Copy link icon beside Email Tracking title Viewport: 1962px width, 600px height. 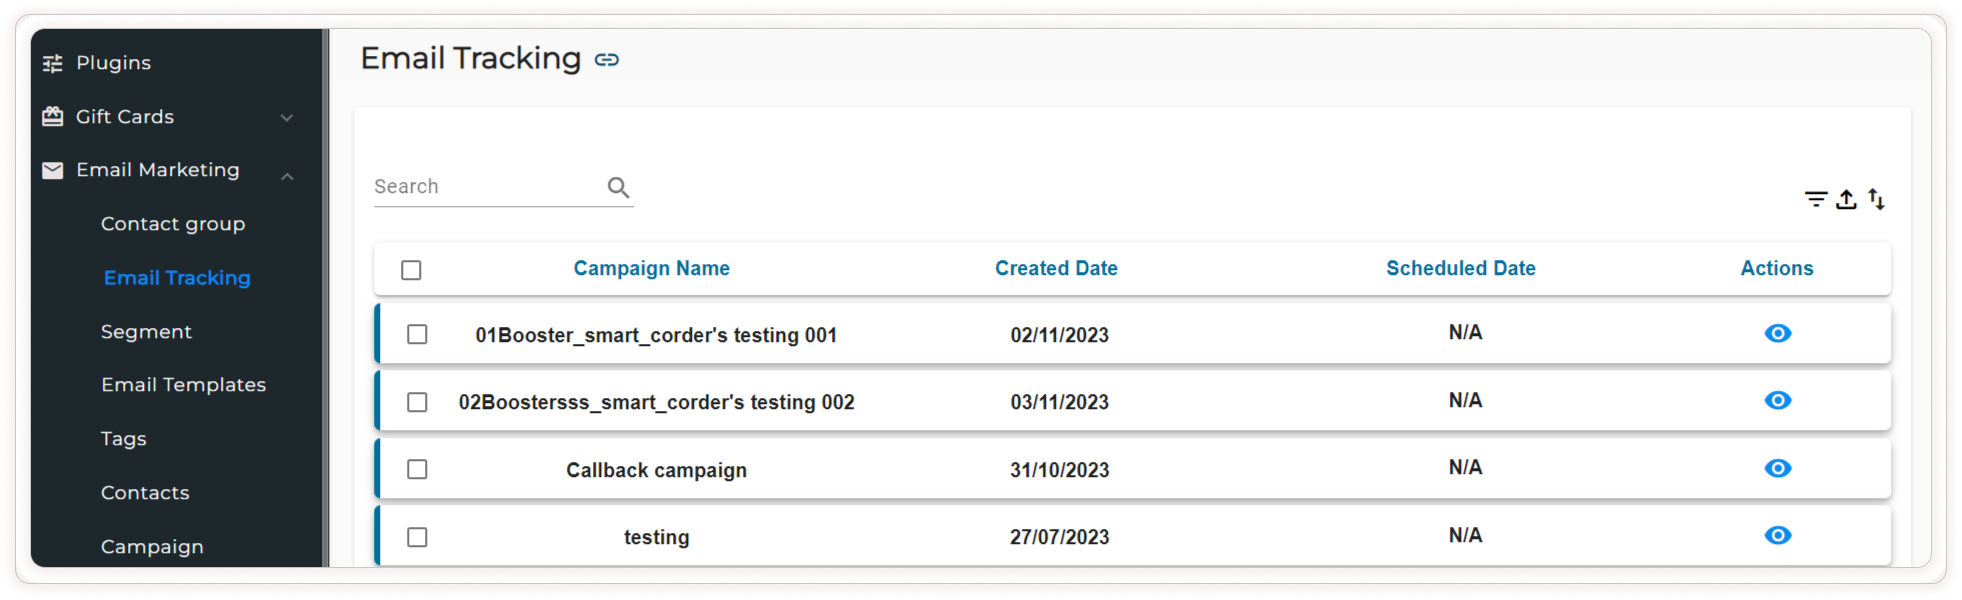click(x=607, y=60)
